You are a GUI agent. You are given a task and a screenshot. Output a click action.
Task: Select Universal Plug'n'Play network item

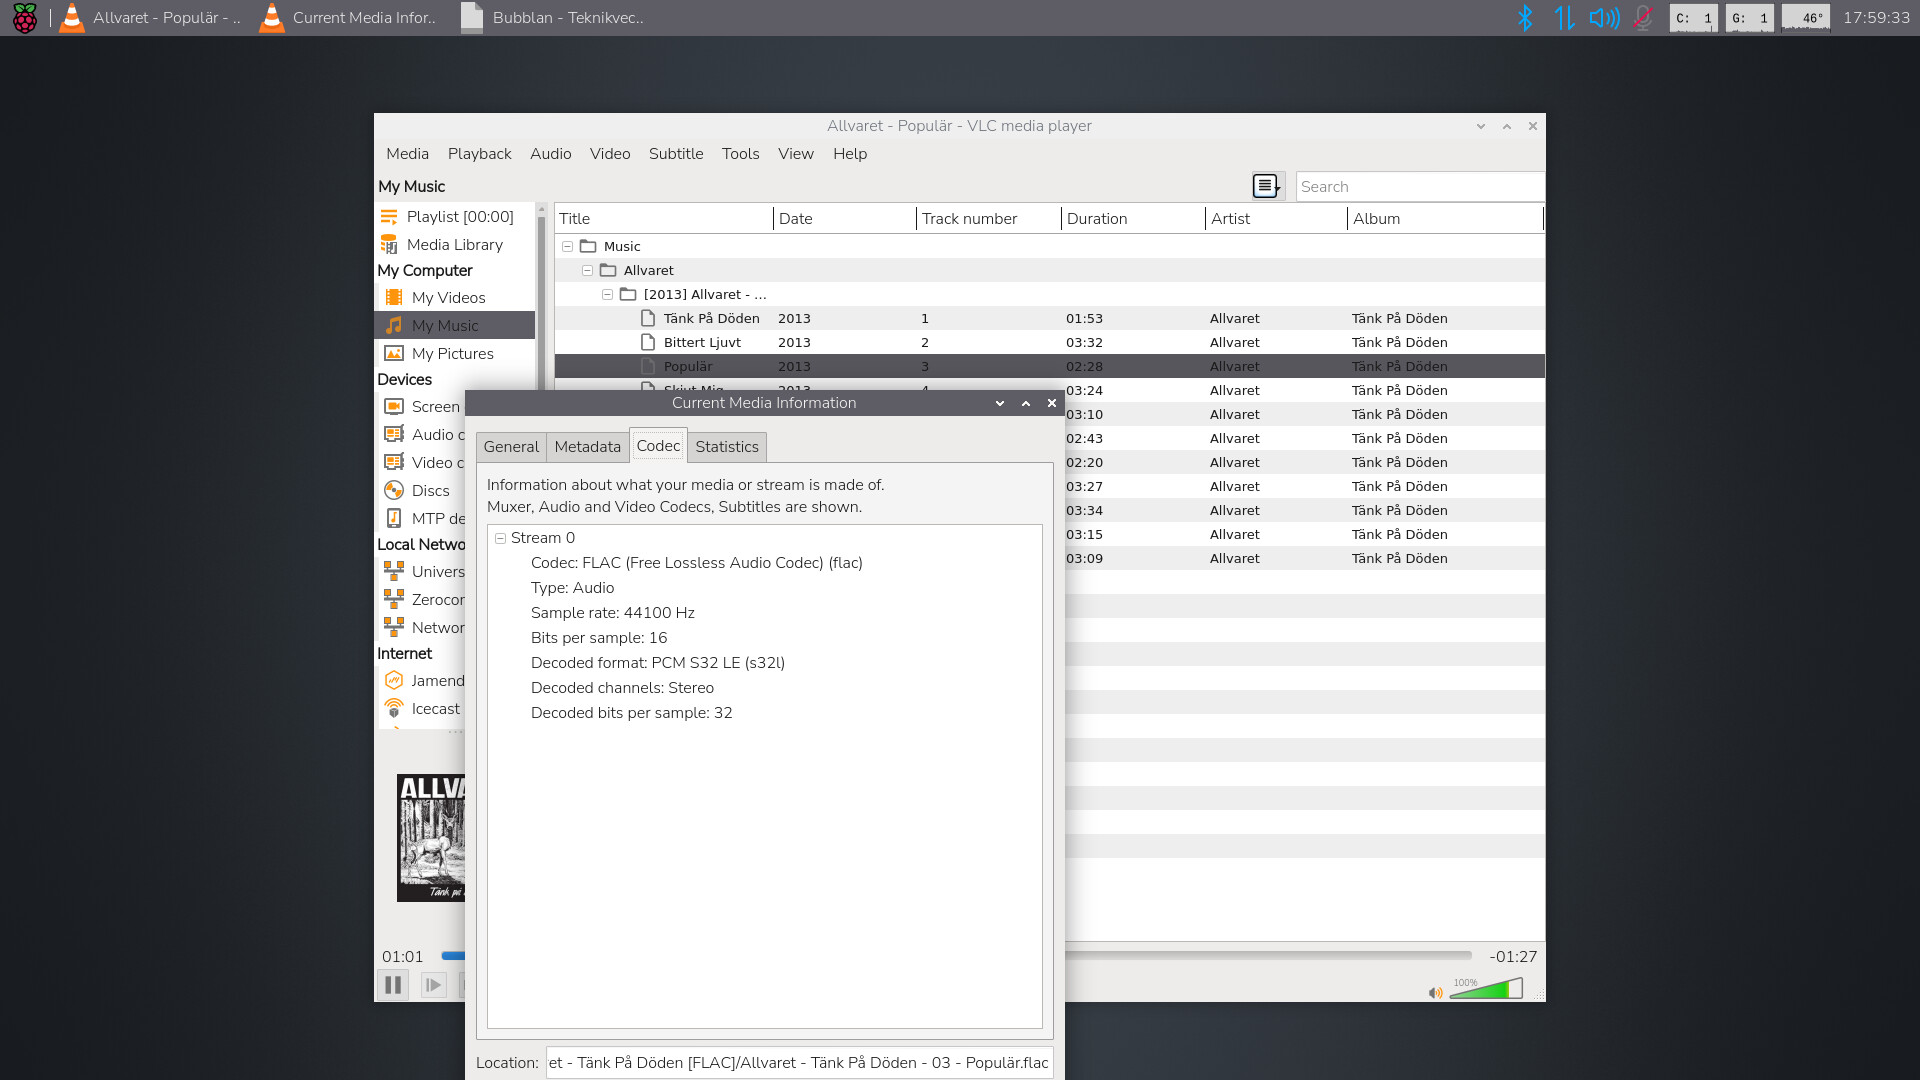(422, 572)
